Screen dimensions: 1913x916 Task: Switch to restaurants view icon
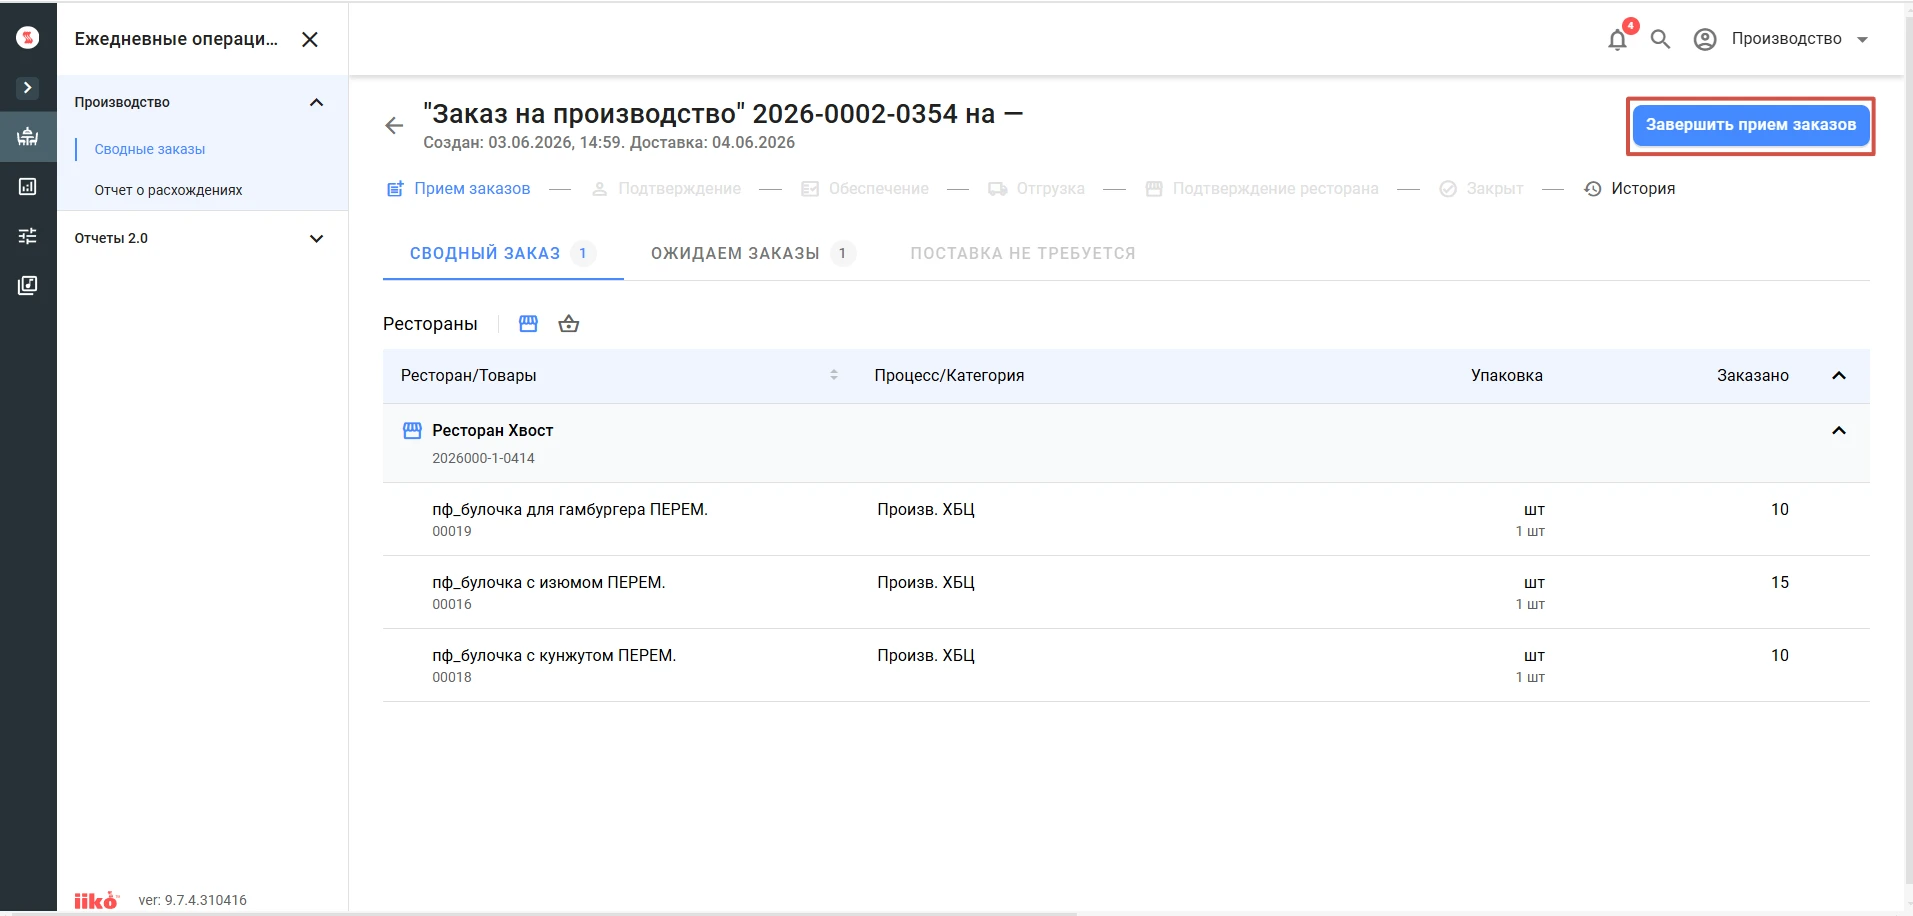528,324
